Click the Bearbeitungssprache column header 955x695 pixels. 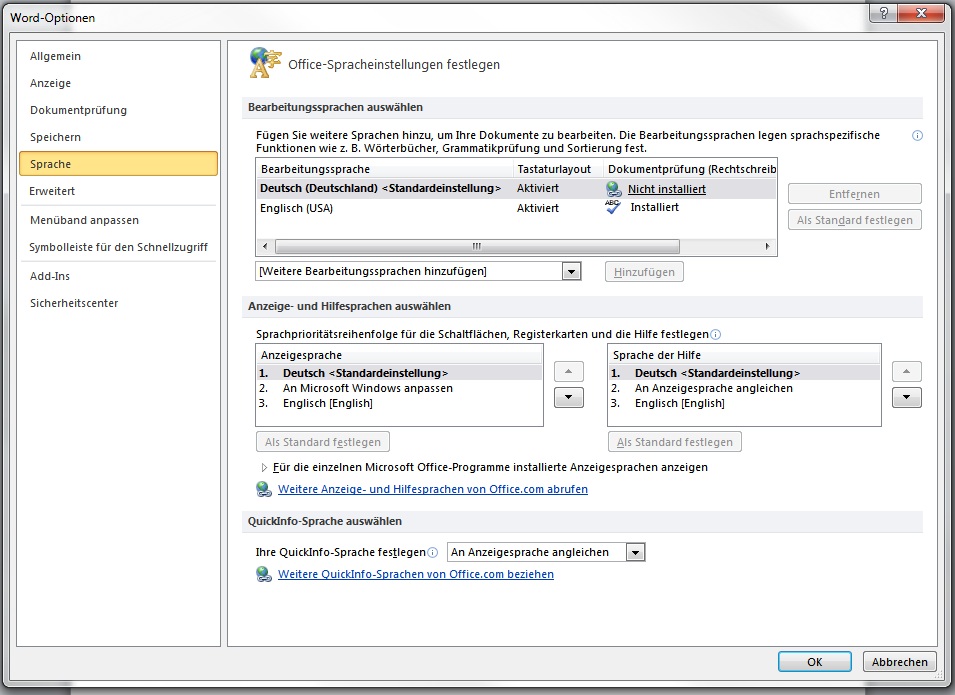click(x=385, y=169)
